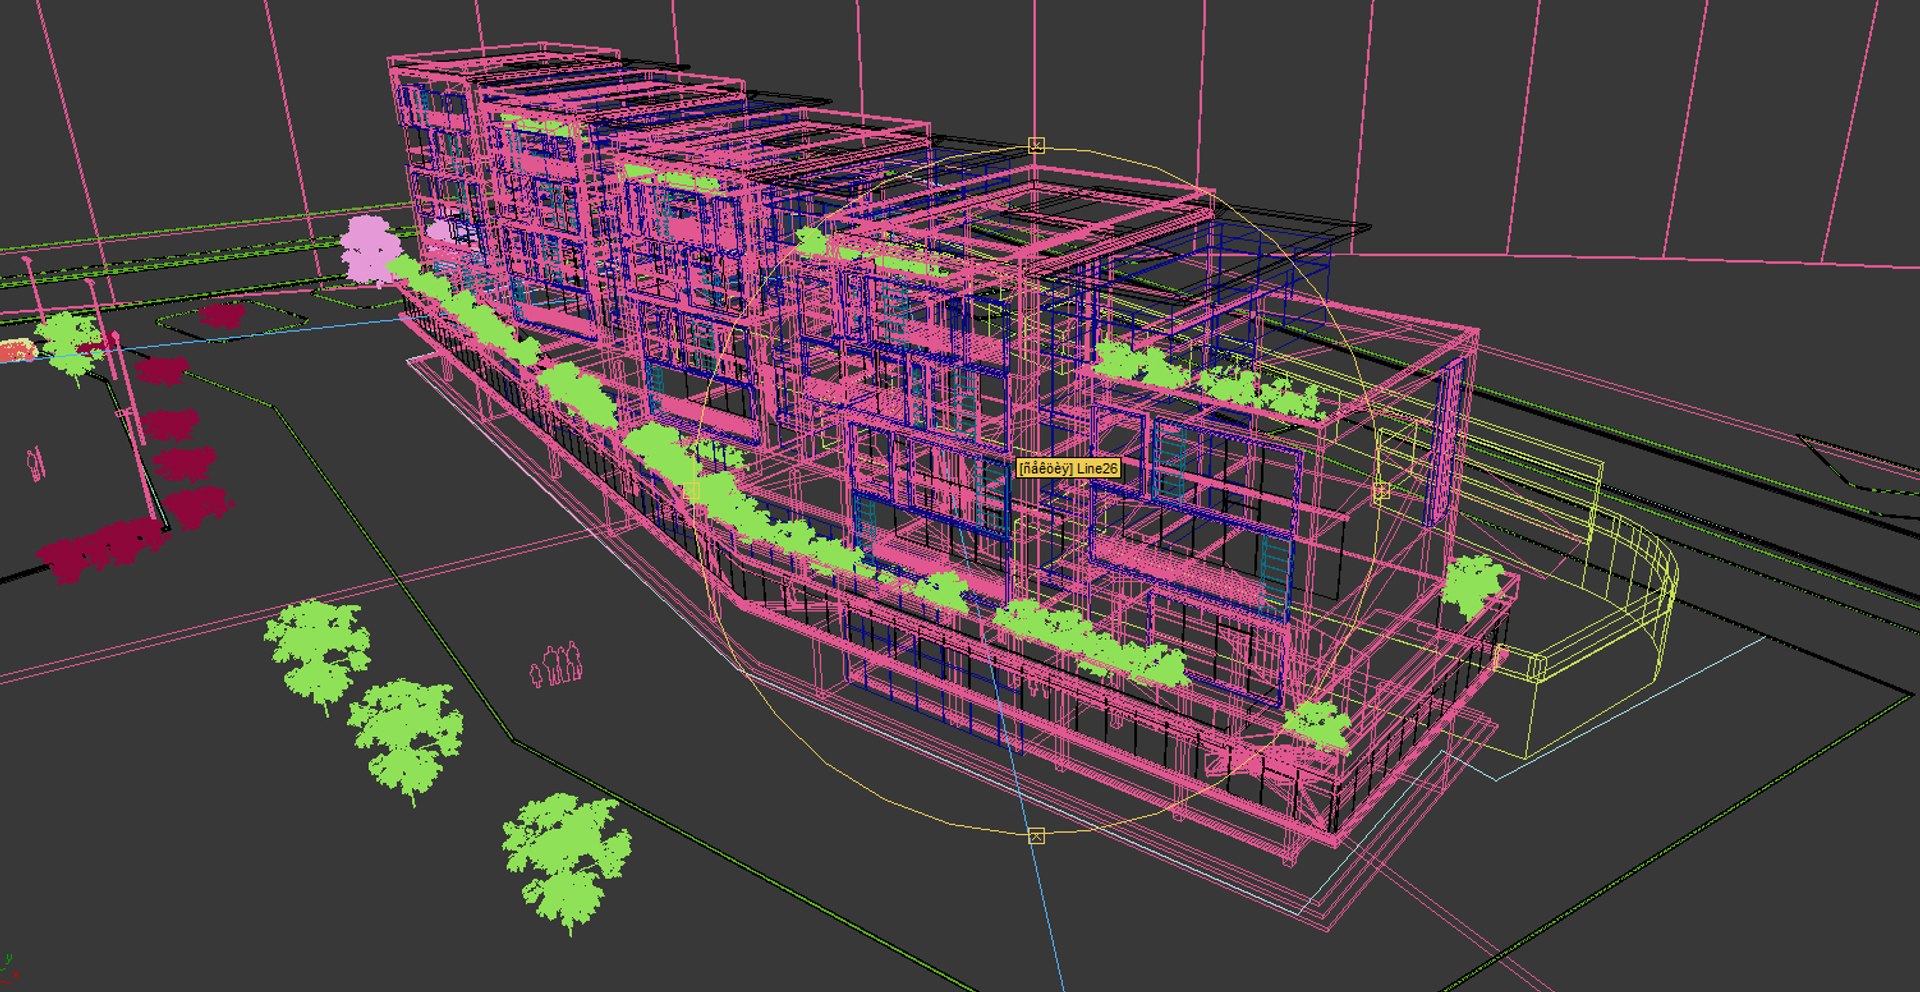
Task: Click the right square handle of the yellow orbit circle
Action: coord(1381,491)
